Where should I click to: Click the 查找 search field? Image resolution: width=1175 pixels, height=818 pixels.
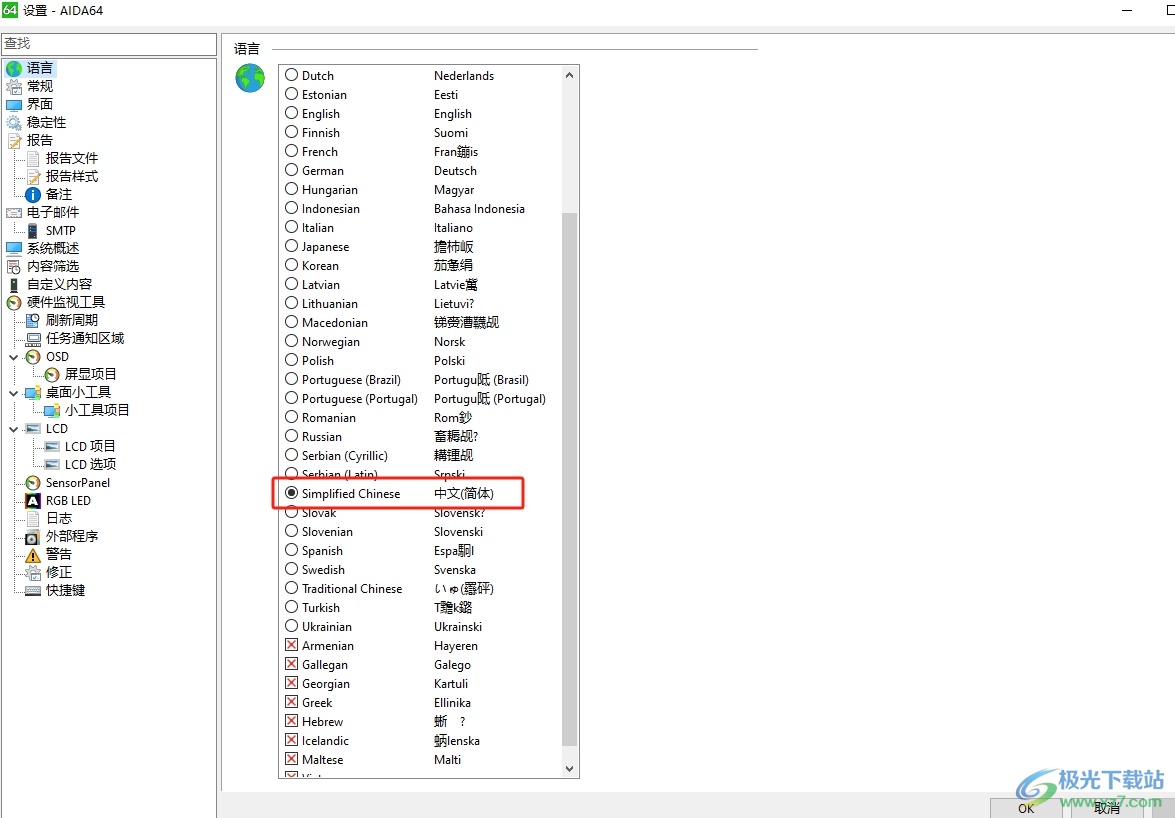click(109, 44)
